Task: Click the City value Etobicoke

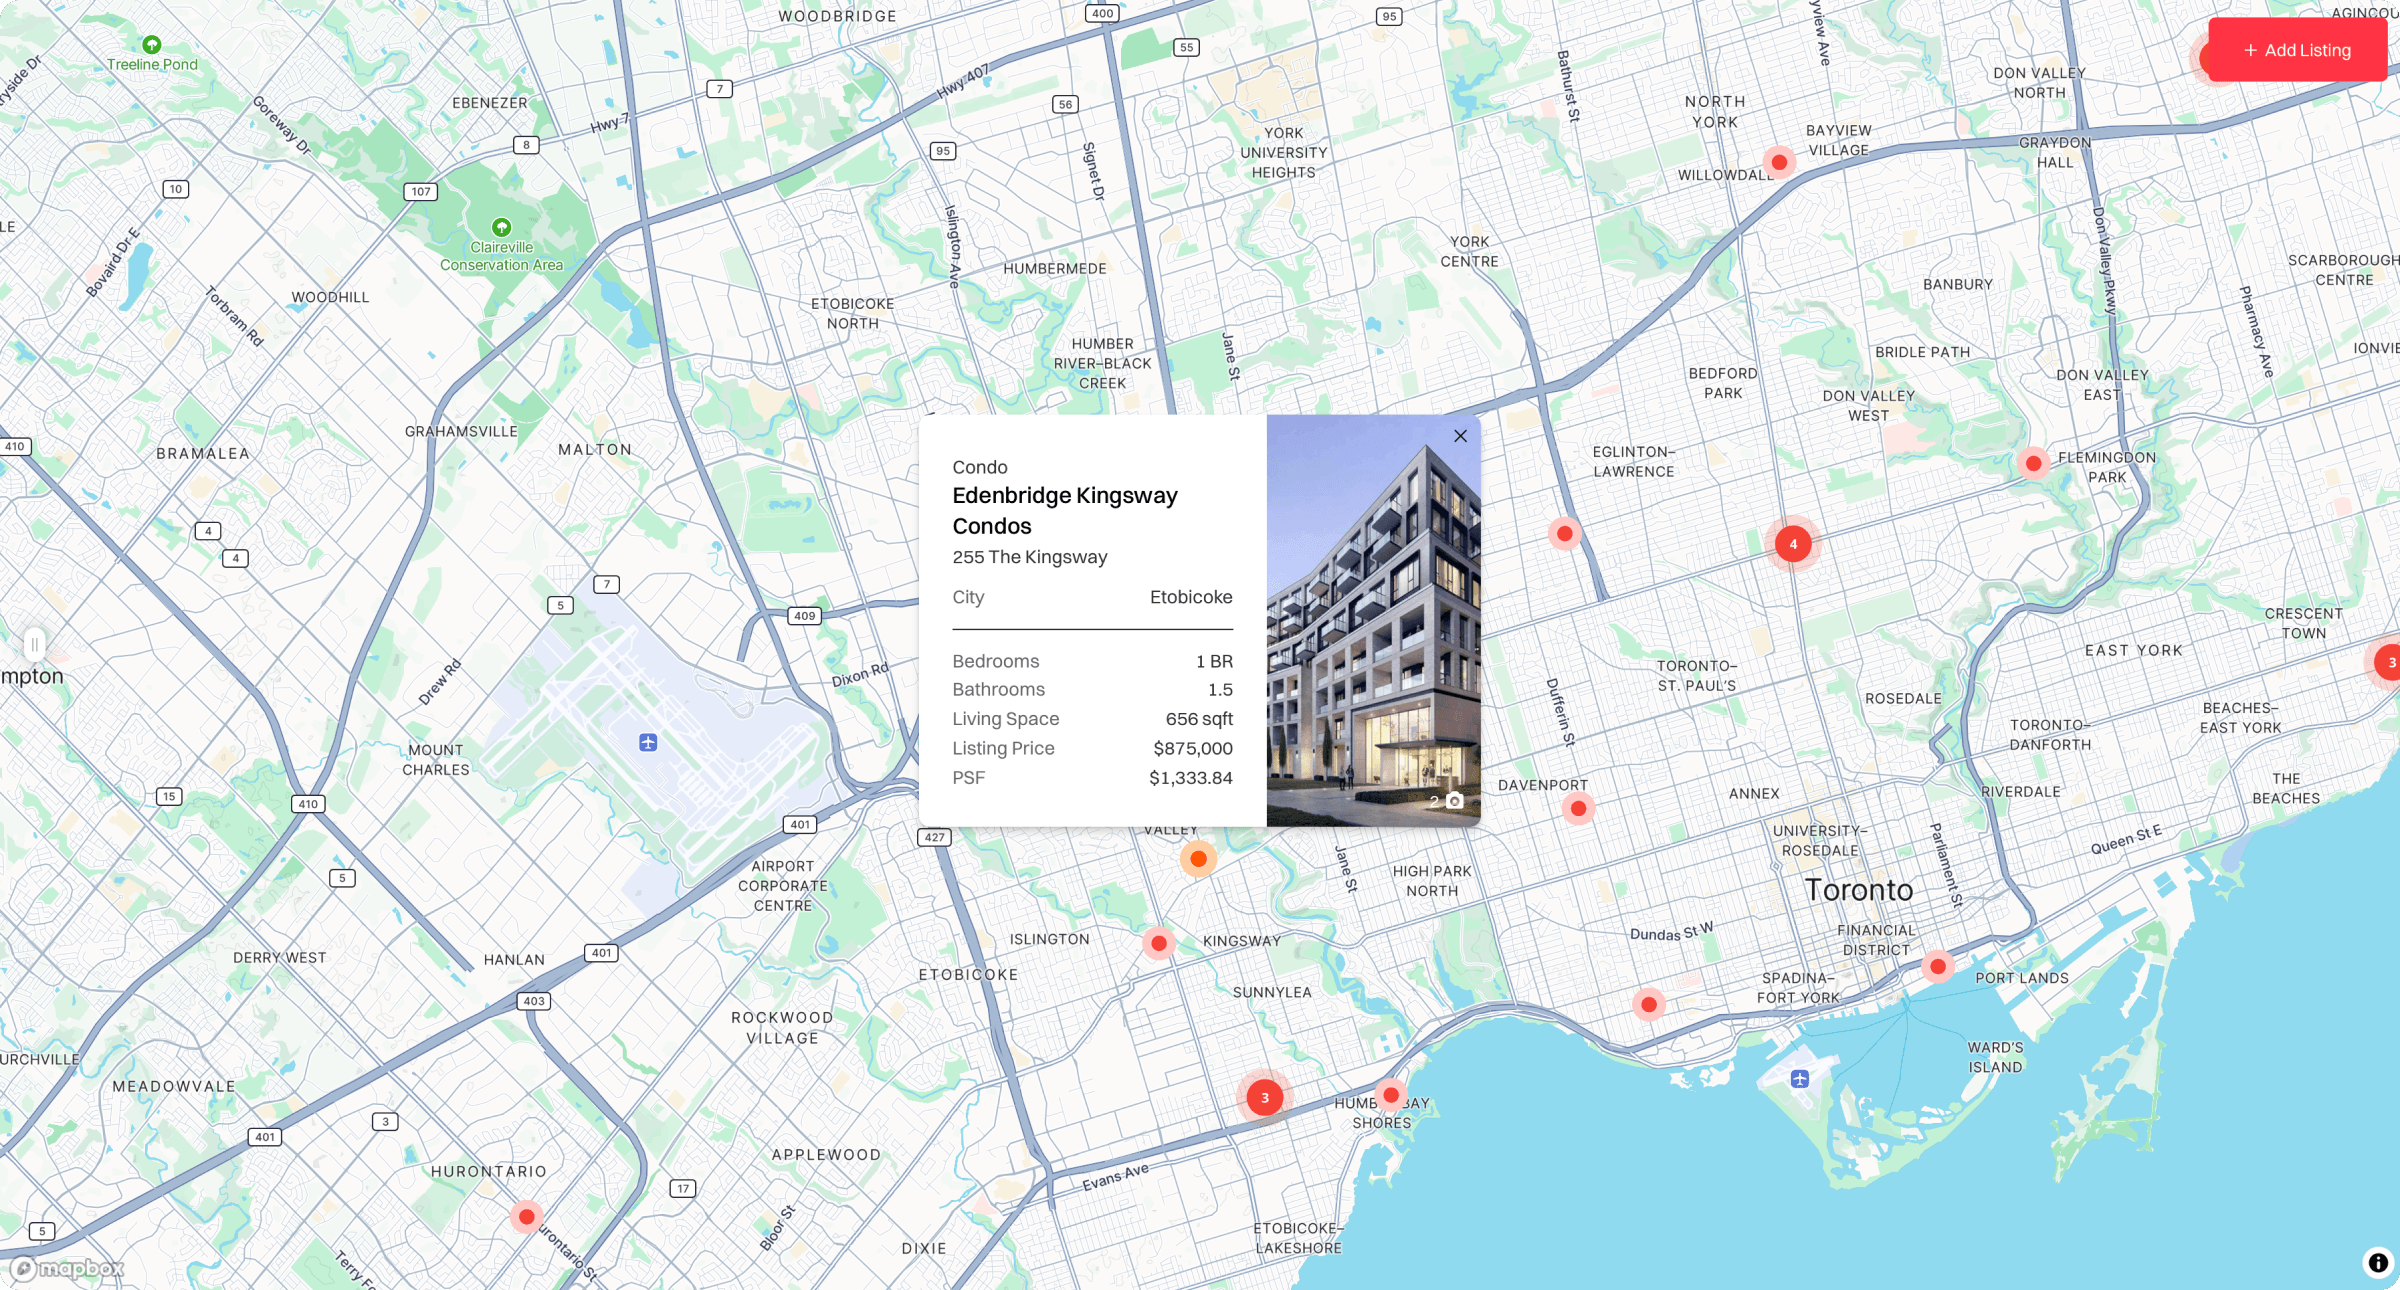Action: 1191,597
